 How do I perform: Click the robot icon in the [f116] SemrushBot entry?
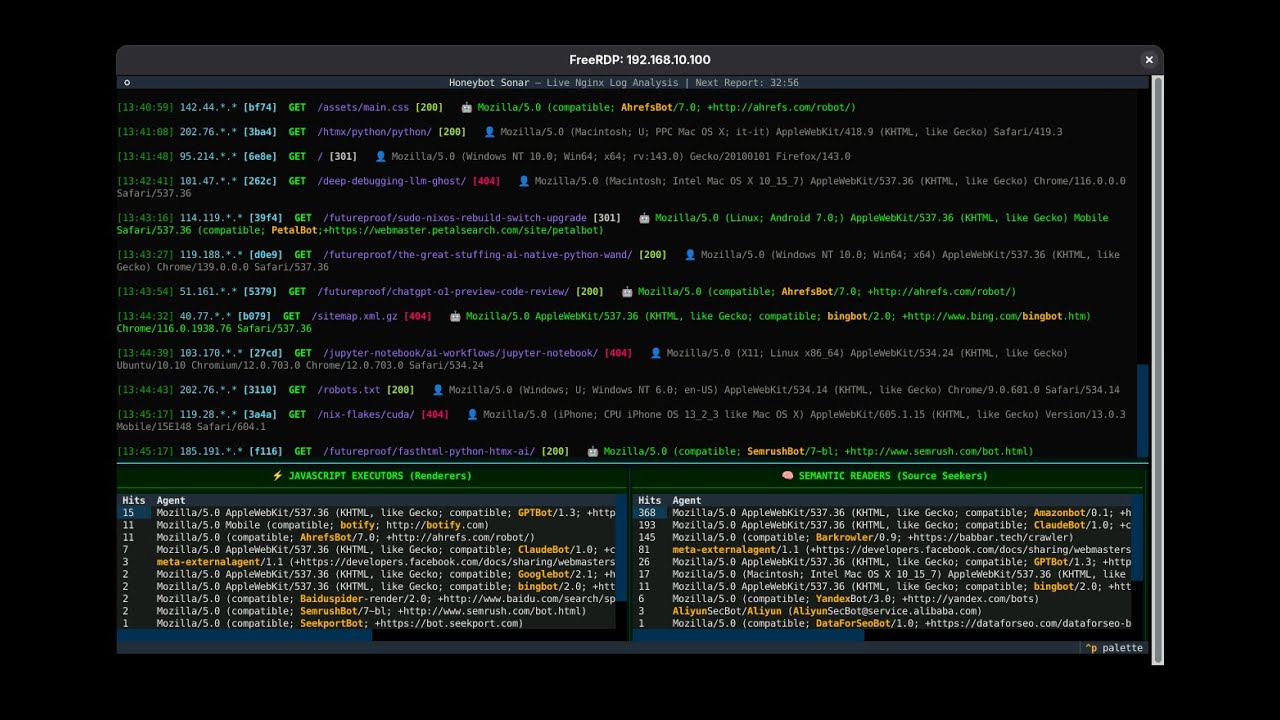click(x=592, y=452)
